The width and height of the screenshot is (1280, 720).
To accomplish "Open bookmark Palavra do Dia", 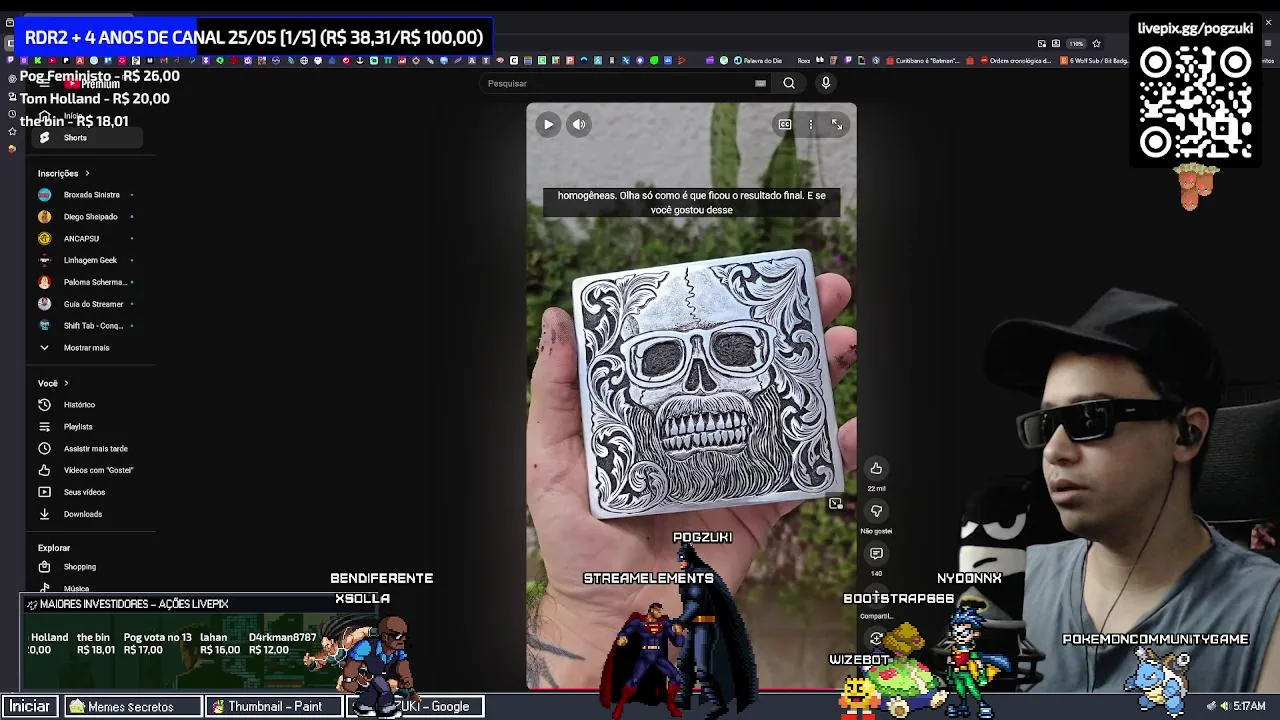I will pyautogui.click(x=758, y=61).
